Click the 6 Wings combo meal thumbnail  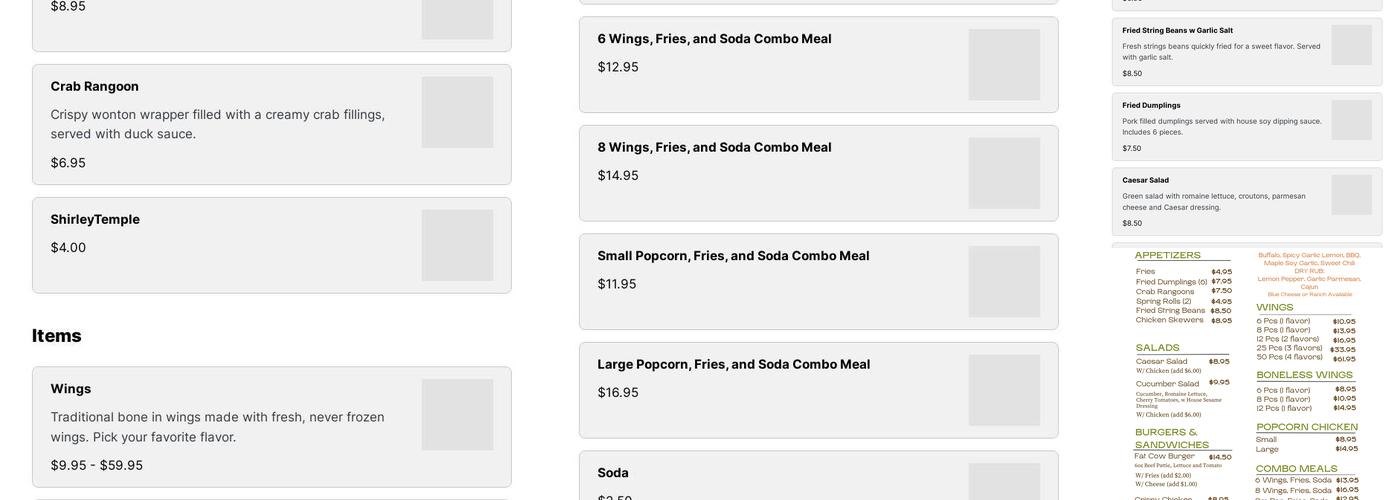[1004, 64]
